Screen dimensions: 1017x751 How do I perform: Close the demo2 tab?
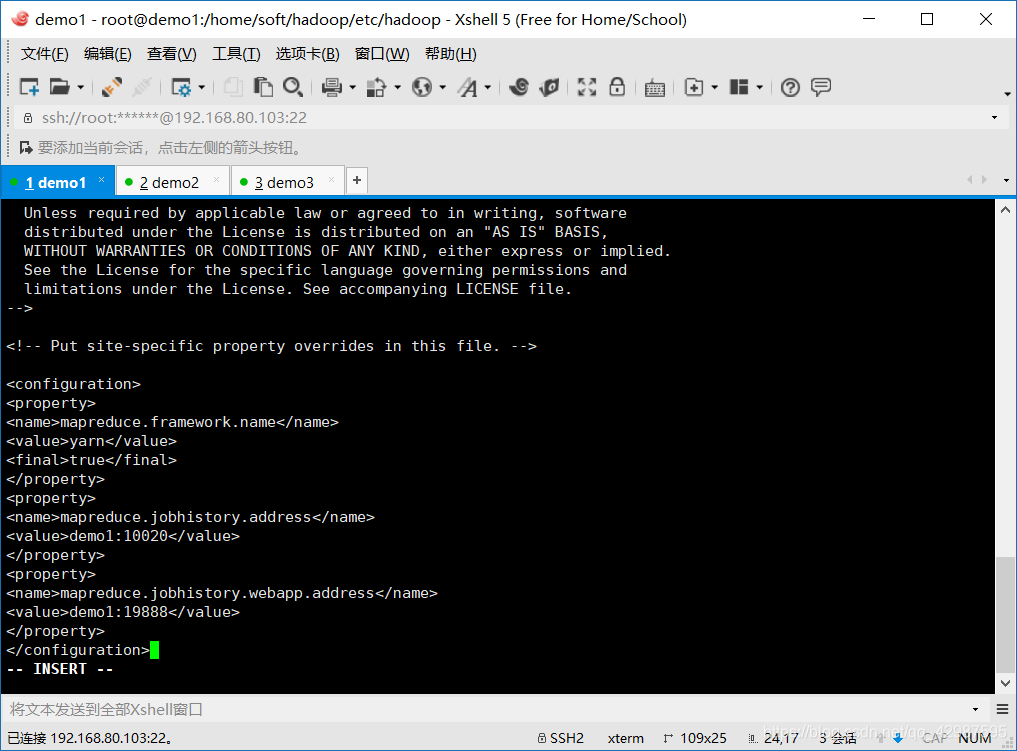click(x=217, y=180)
